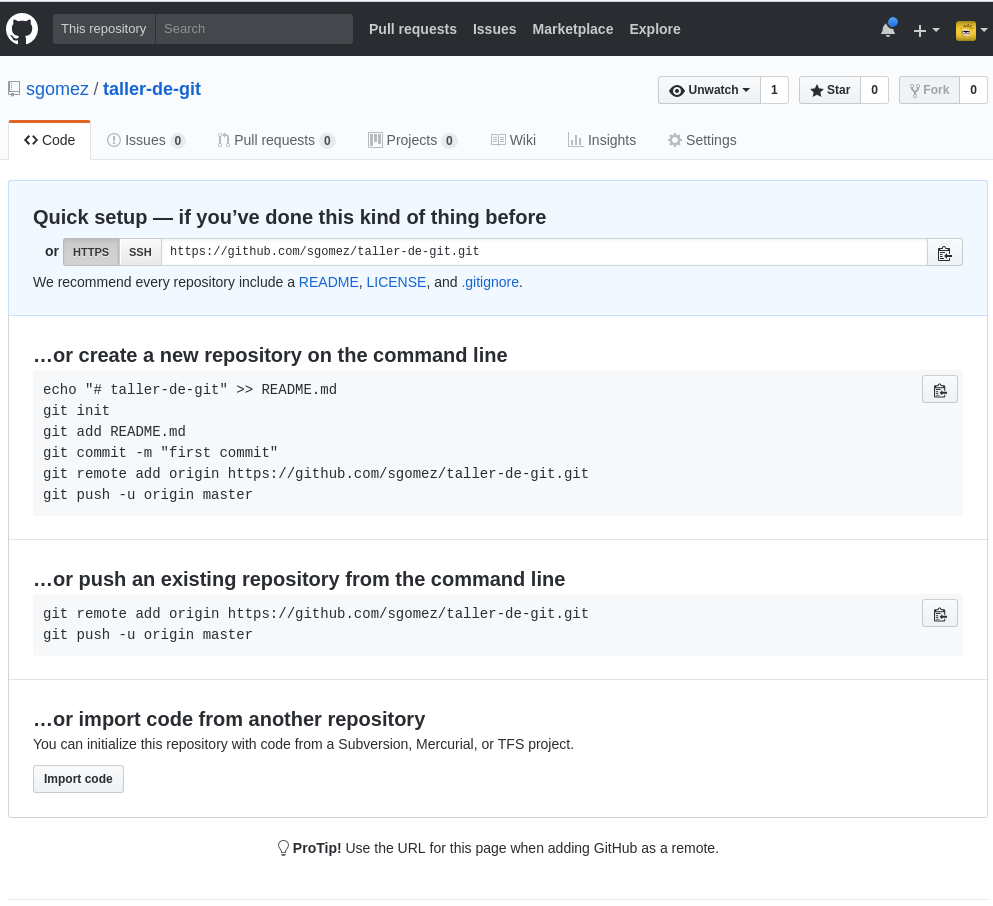Copy the new repository commands to clipboard

939,390
